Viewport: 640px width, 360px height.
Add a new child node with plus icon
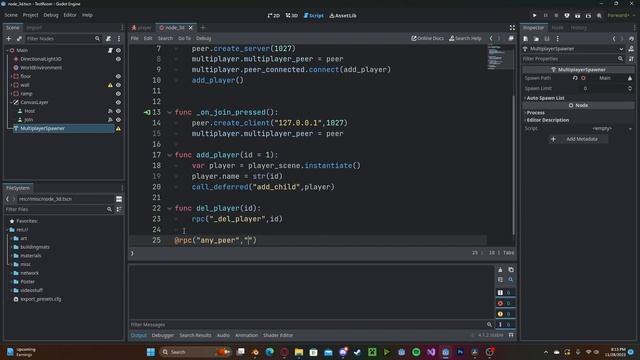9,38
